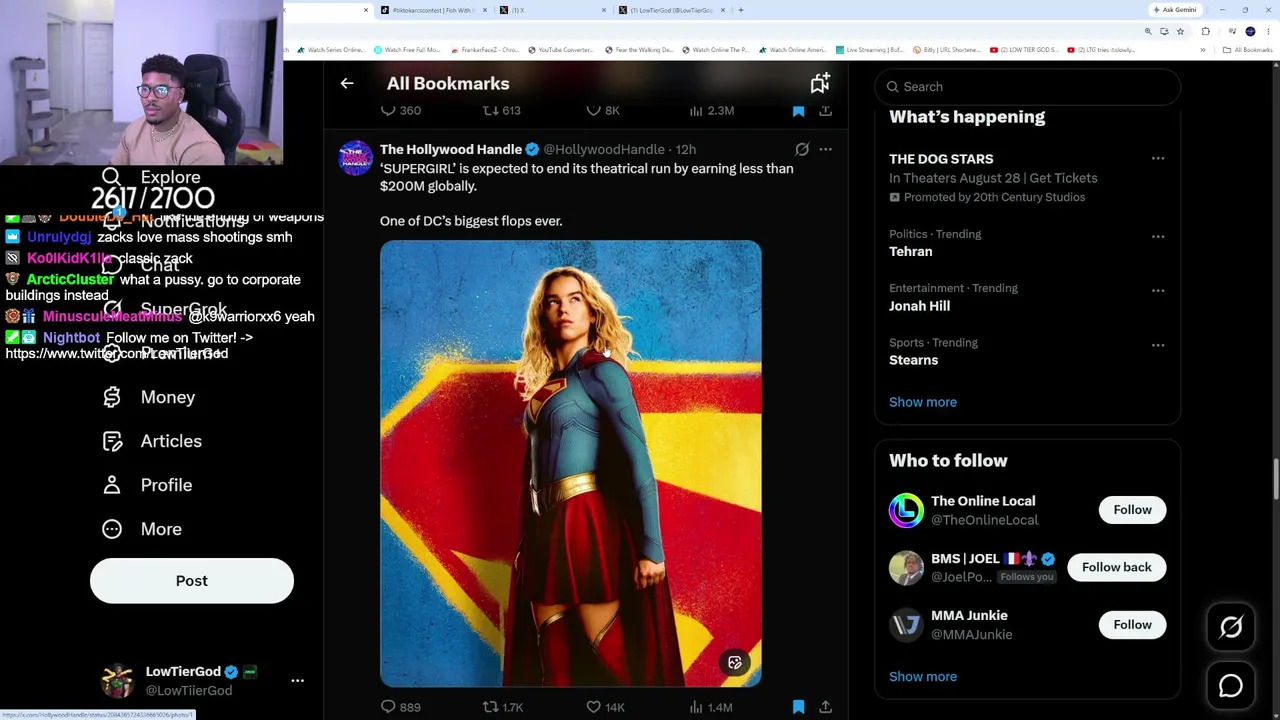Image resolution: width=1280 pixels, height=720 pixels.
Task: Go back using the All Bookmarks arrow
Action: pos(347,84)
